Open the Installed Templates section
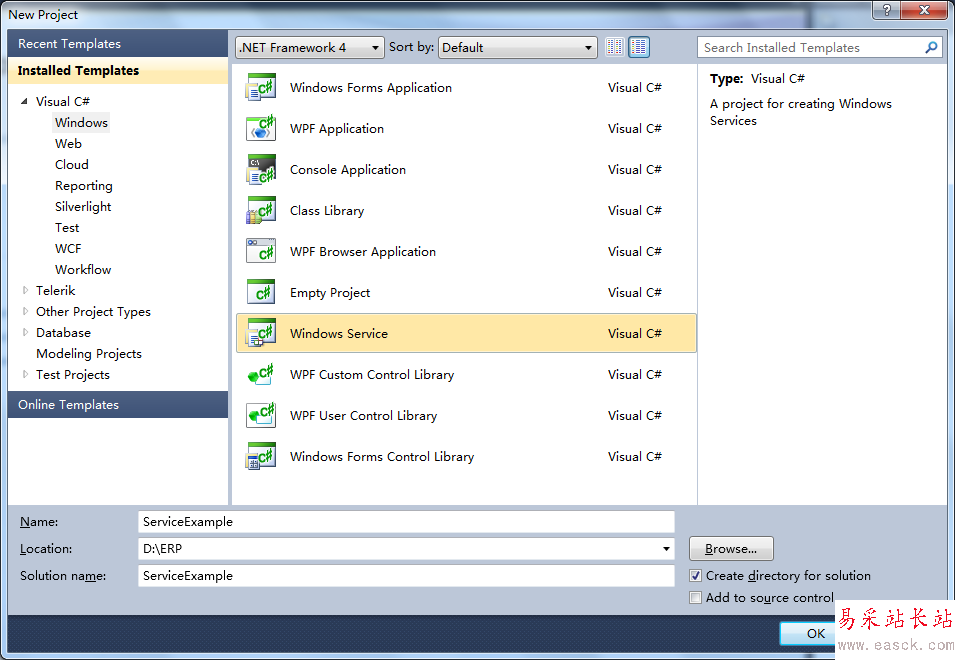 [x=118, y=71]
